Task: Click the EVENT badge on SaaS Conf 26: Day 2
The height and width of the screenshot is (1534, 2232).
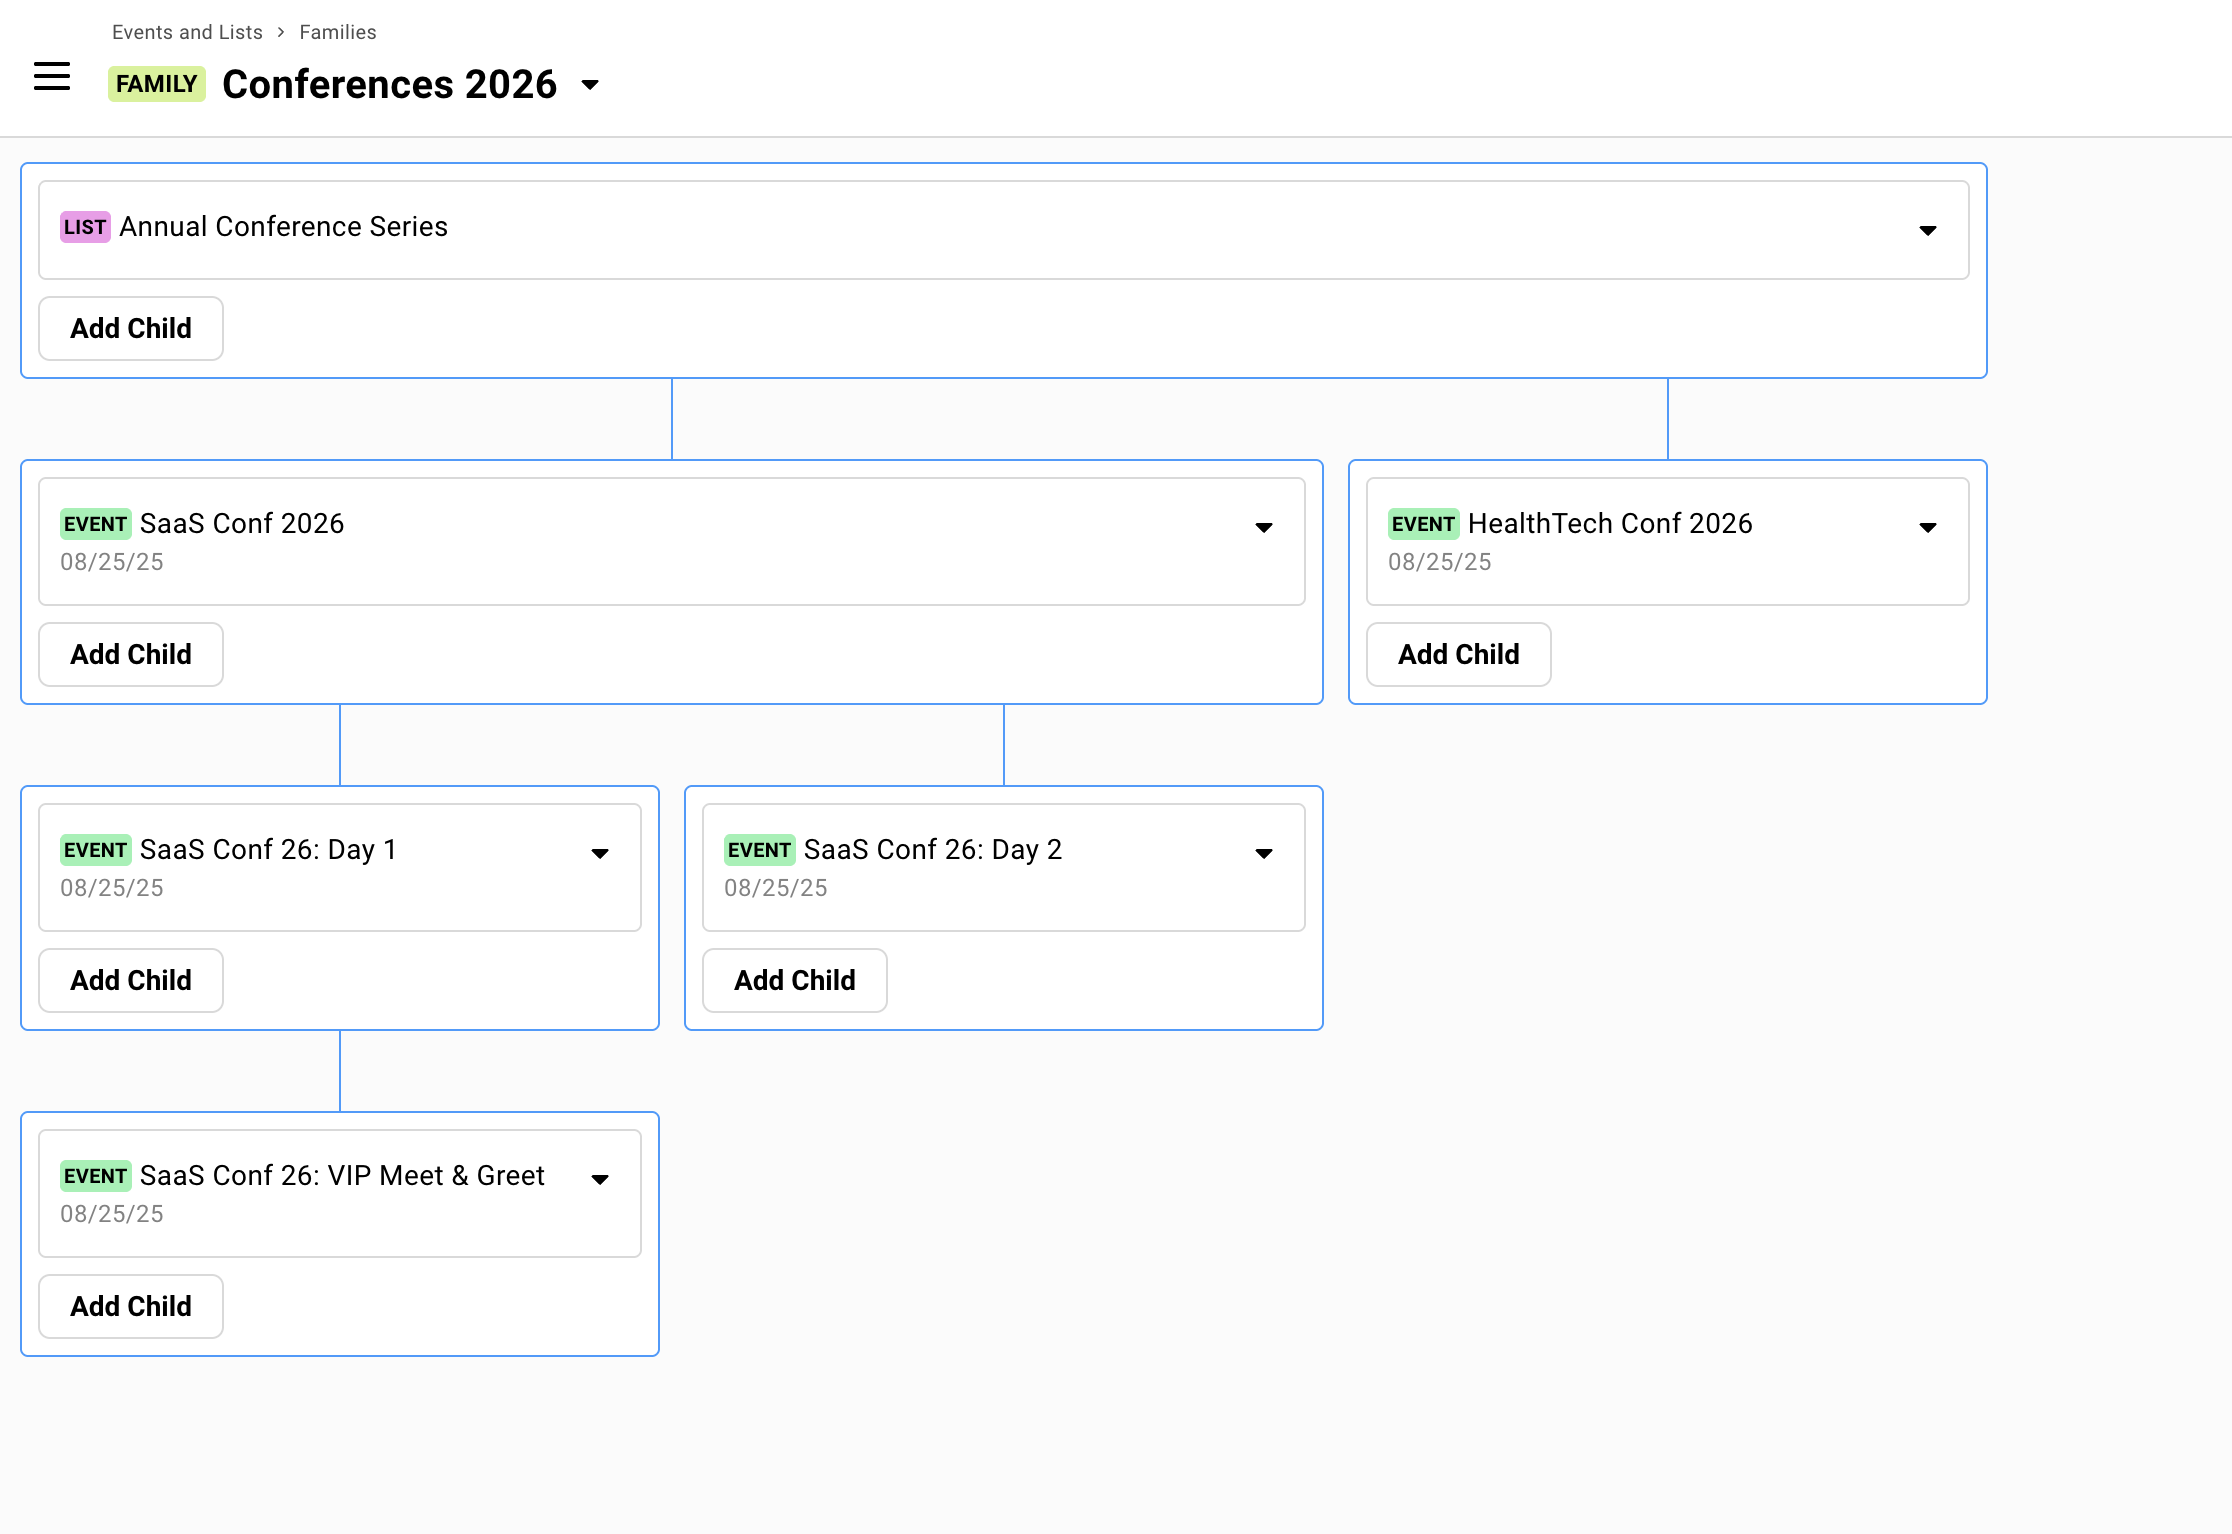Action: (760, 849)
